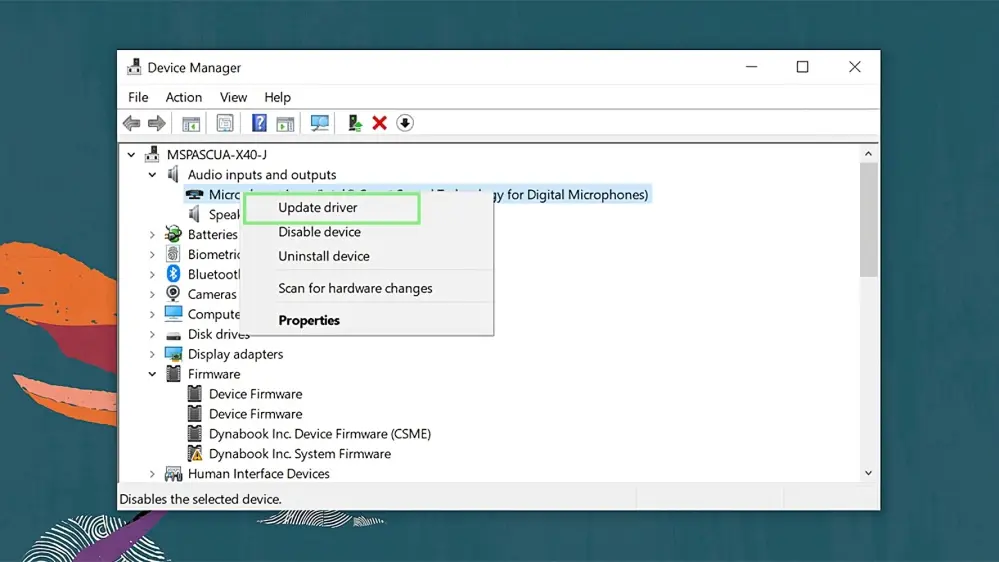Select Dynabook Inc. System Firmware entry
999x562 pixels.
299,454
